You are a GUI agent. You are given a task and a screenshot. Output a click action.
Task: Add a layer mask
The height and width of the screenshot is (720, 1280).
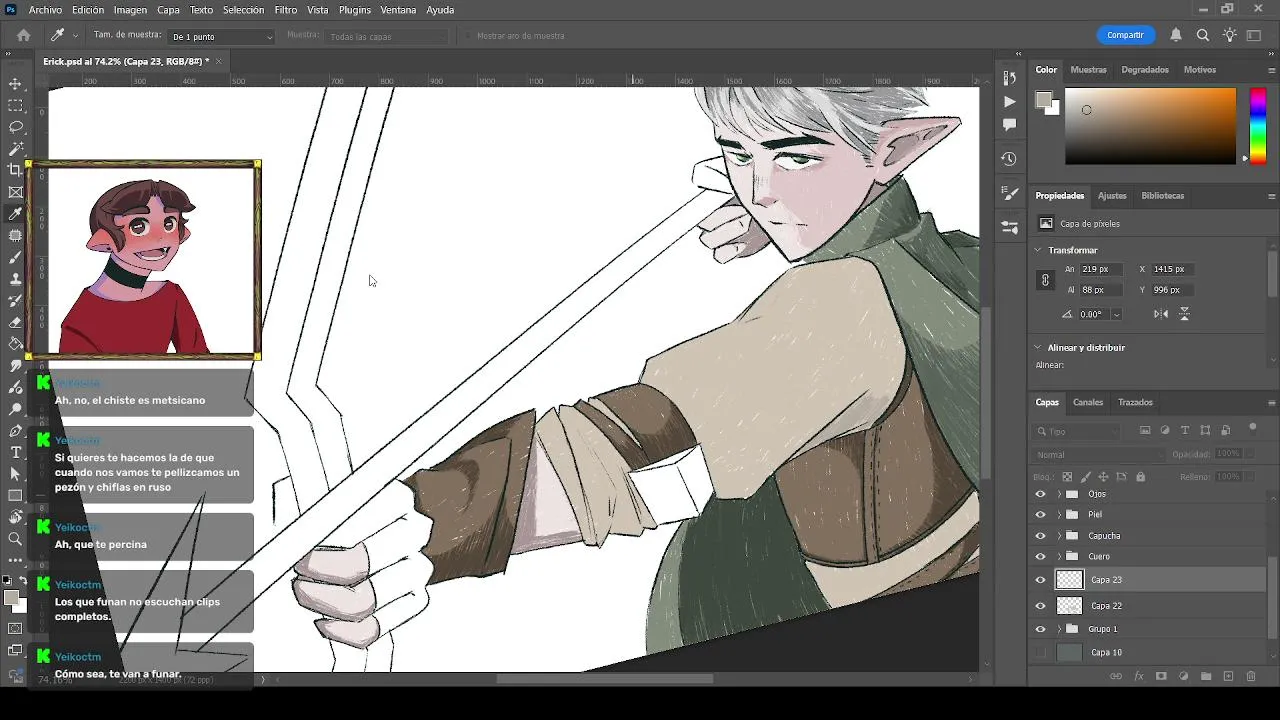point(1161,677)
